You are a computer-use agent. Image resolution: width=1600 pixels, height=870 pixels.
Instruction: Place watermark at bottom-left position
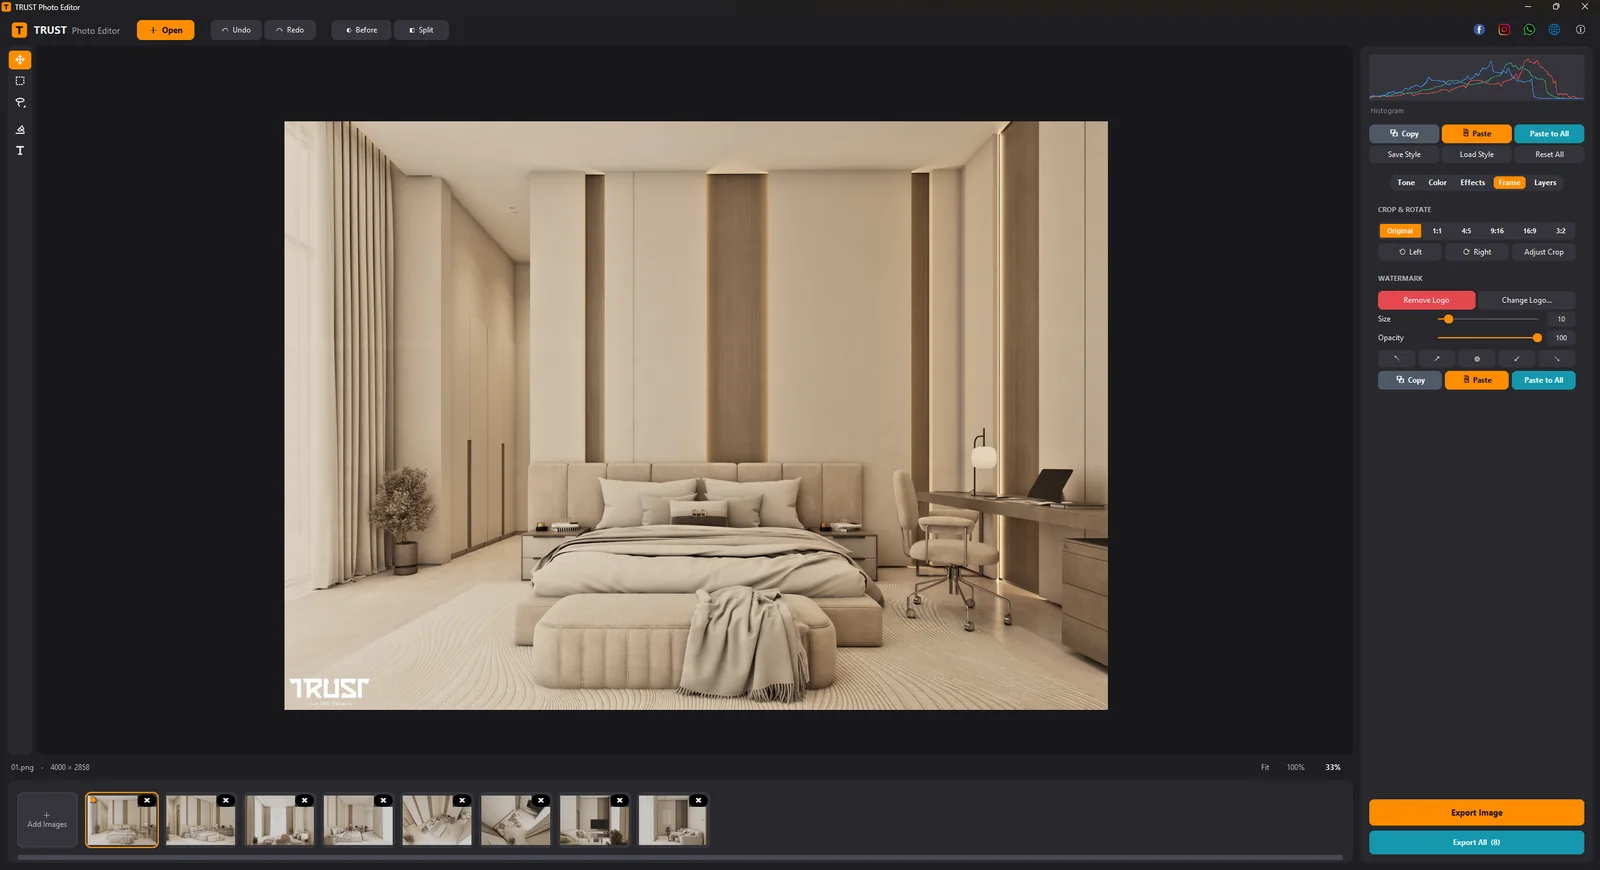1516,358
